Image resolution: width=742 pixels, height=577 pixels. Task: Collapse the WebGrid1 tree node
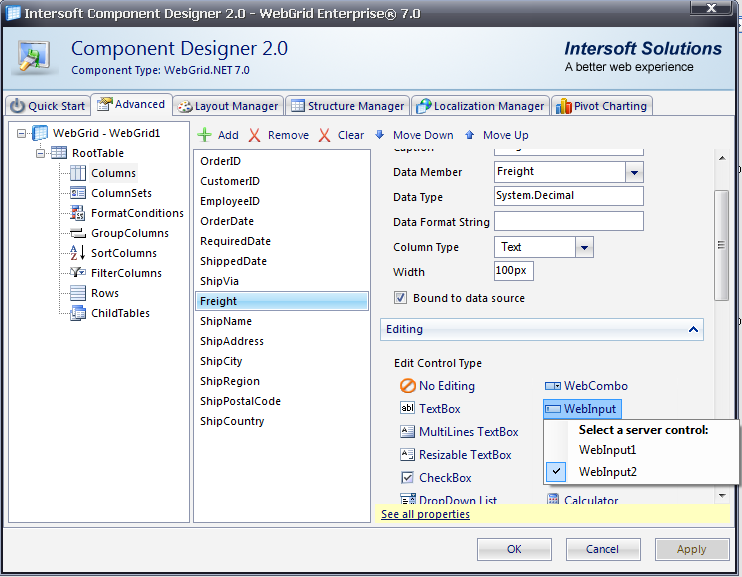pyautogui.click(x=21, y=133)
